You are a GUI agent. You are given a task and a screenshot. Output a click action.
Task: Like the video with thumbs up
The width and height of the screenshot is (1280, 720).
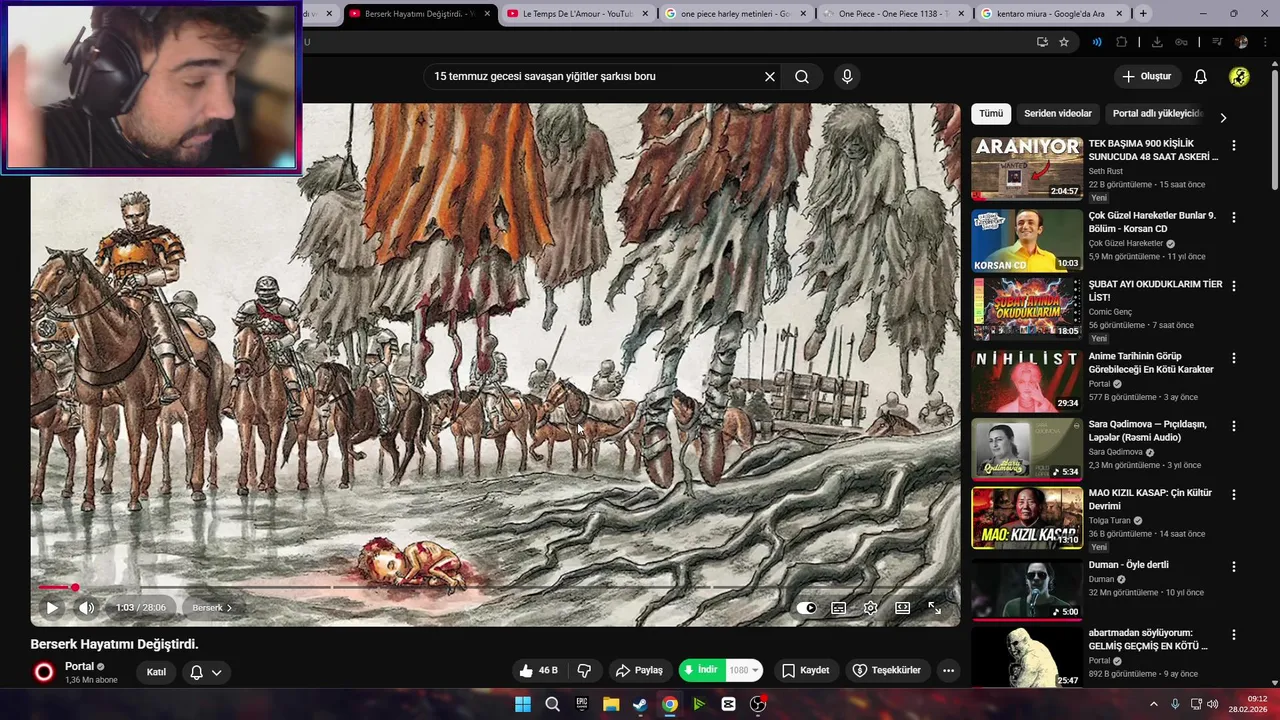[x=538, y=670]
